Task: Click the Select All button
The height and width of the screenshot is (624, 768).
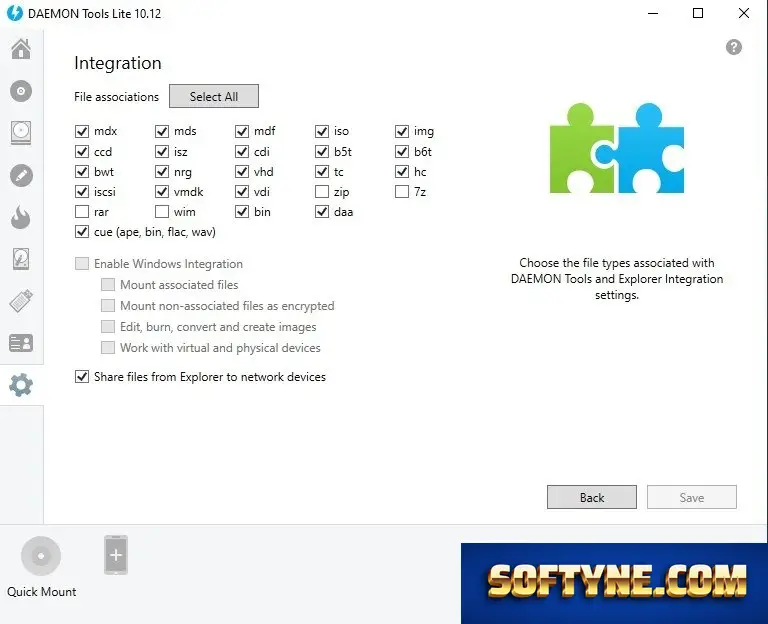Action: pos(214,96)
